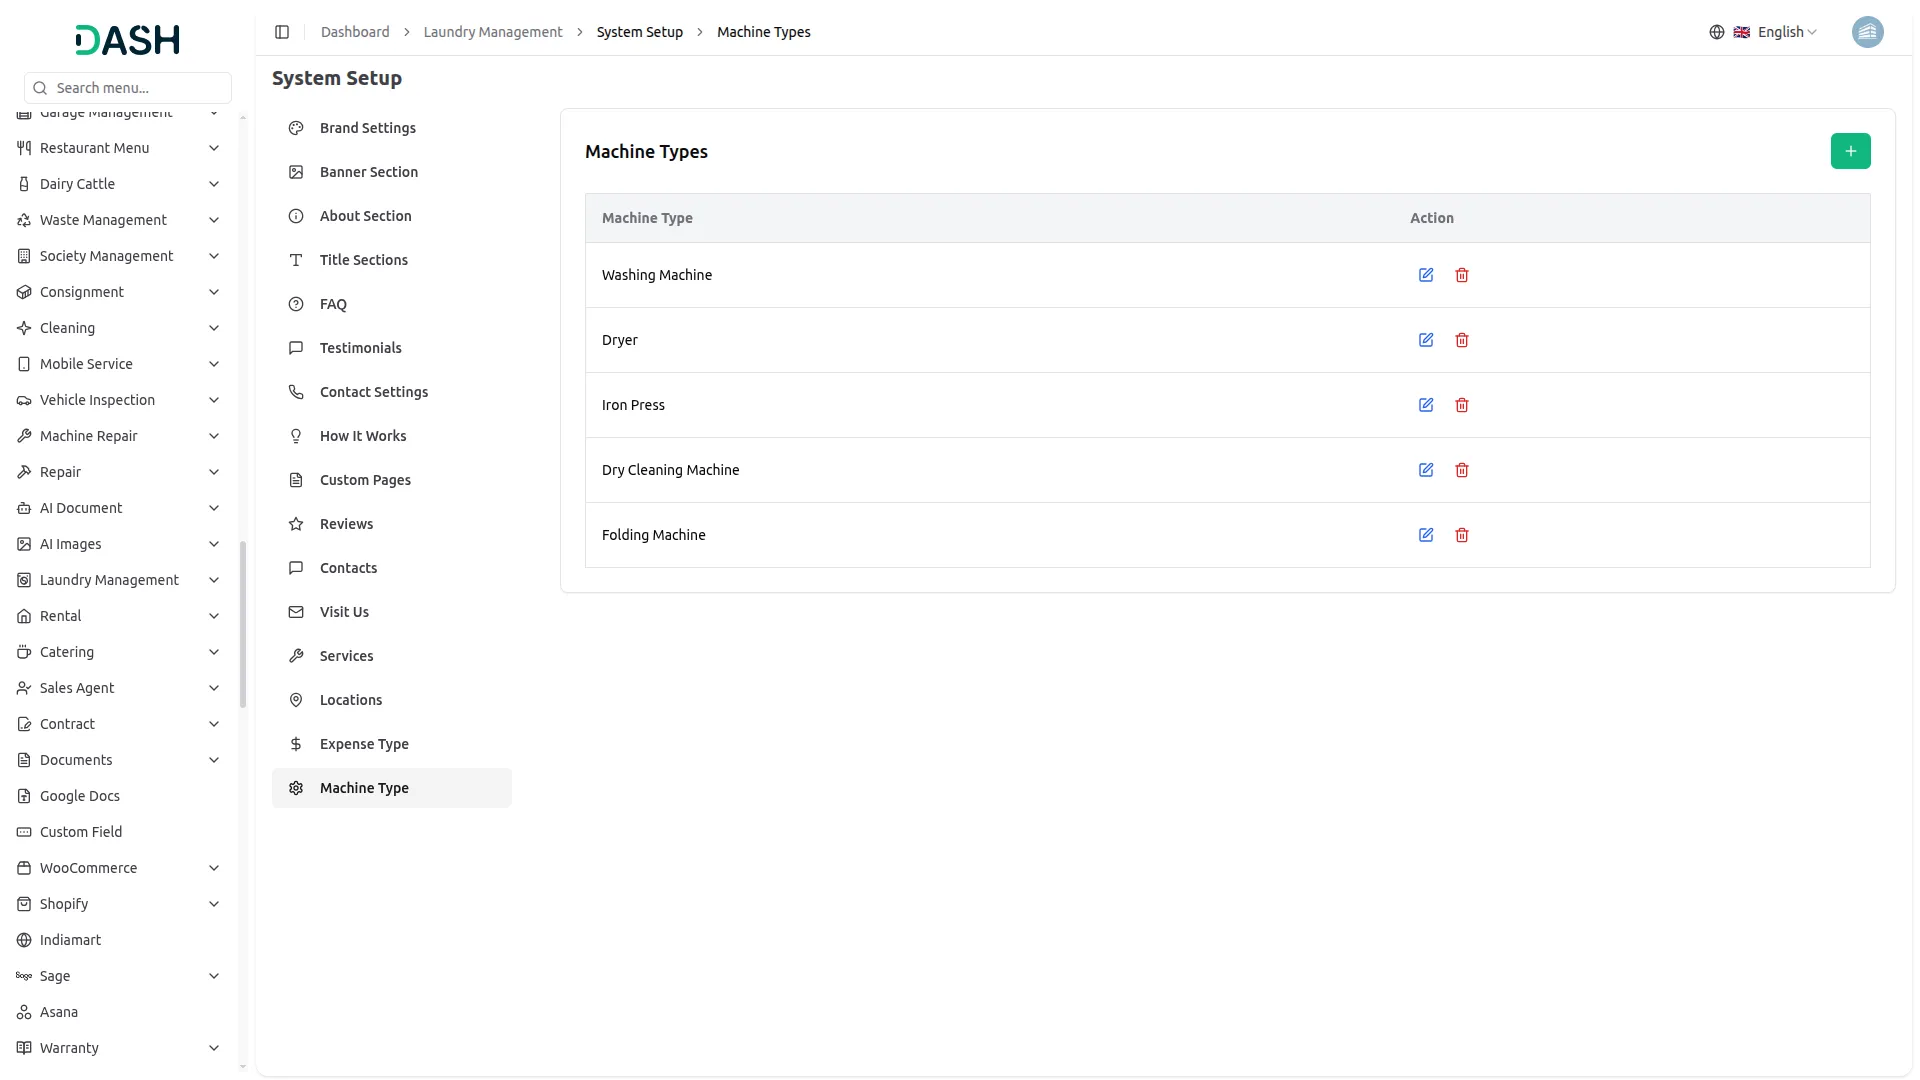This screenshot has width=1920, height=1080.
Task: Open the FAQ settings
Action: point(392,304)
